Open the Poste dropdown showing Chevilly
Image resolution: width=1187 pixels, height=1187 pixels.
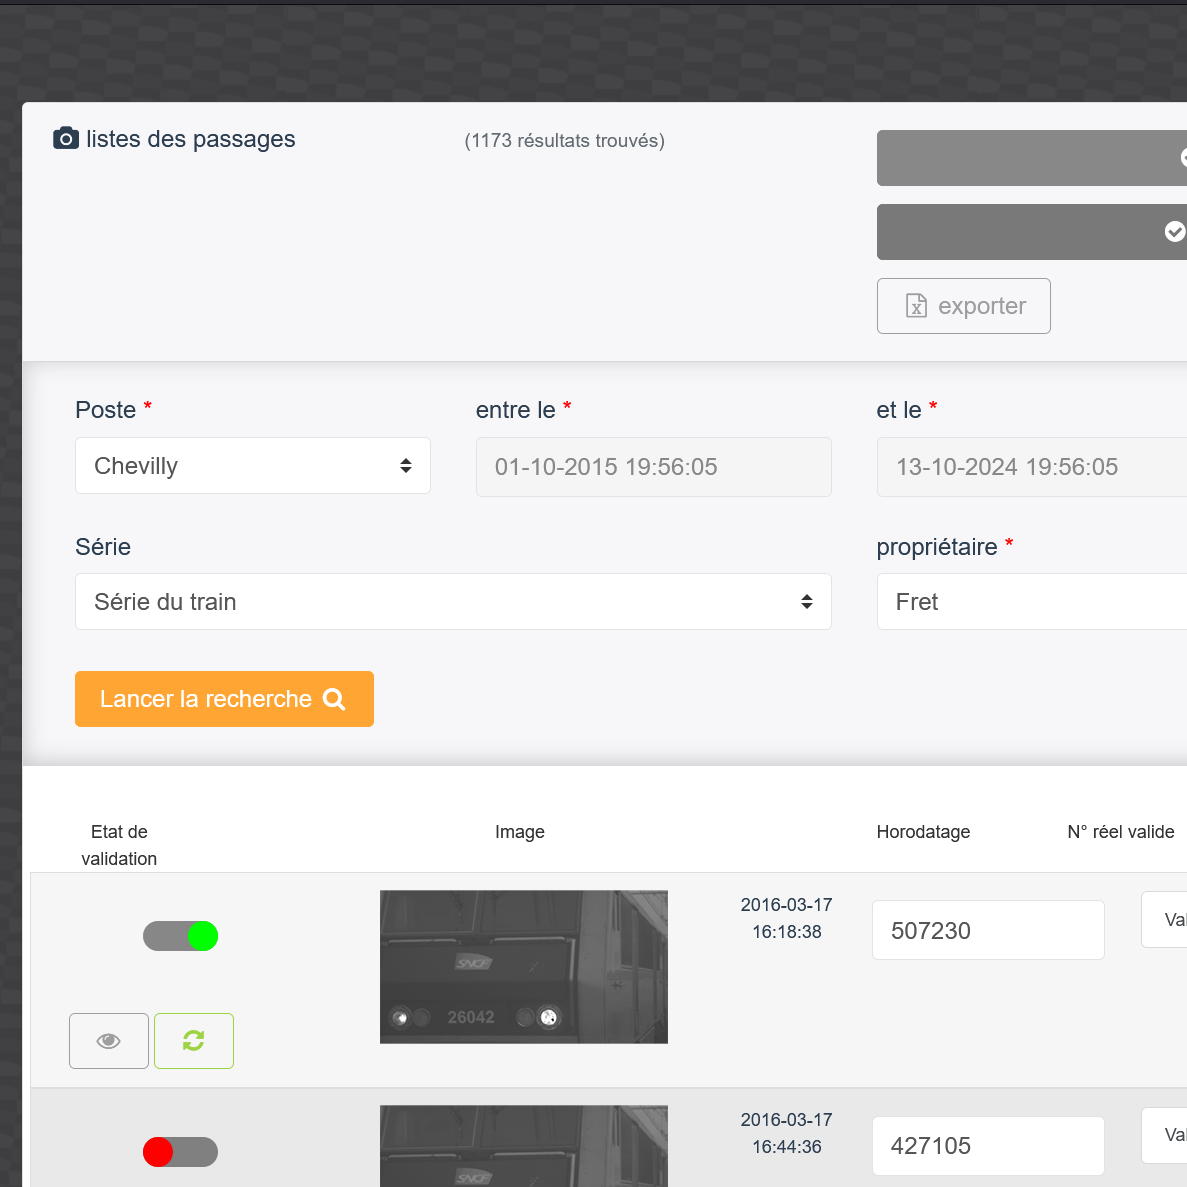253,466
